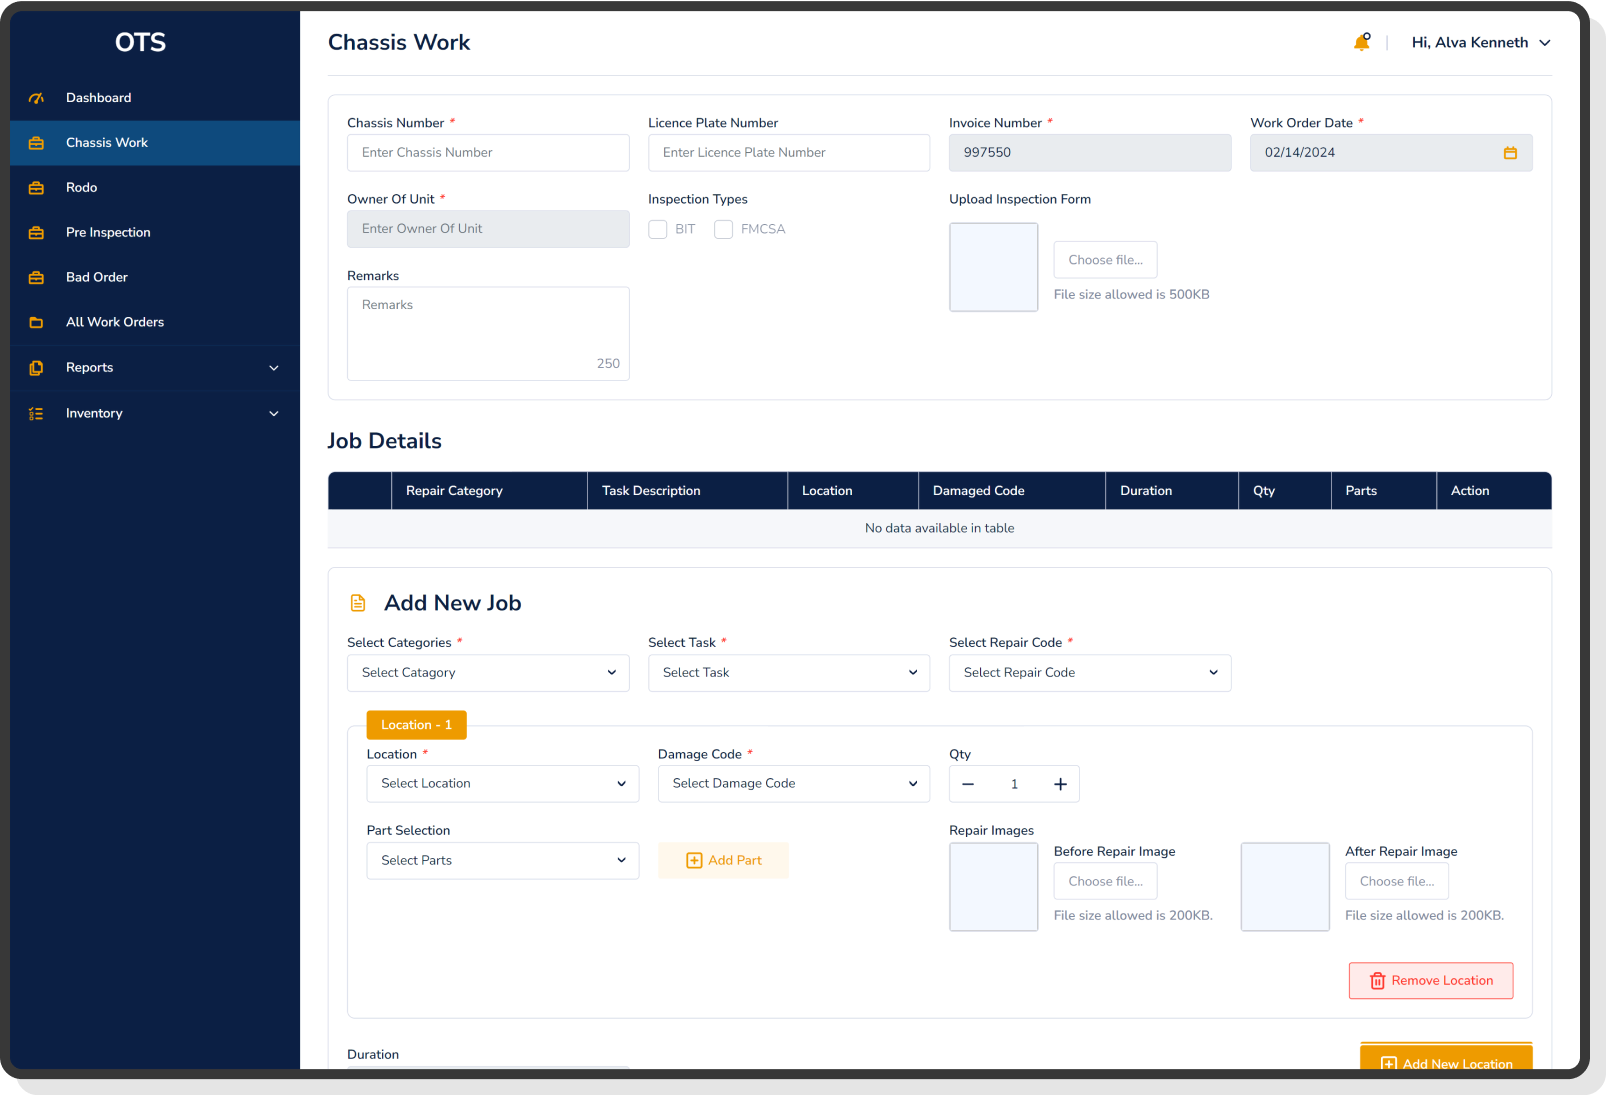The height and width of the screenshot is (1095, 1606).
Task: Click the Add New Location button
Action: tap(1445, 1063)
